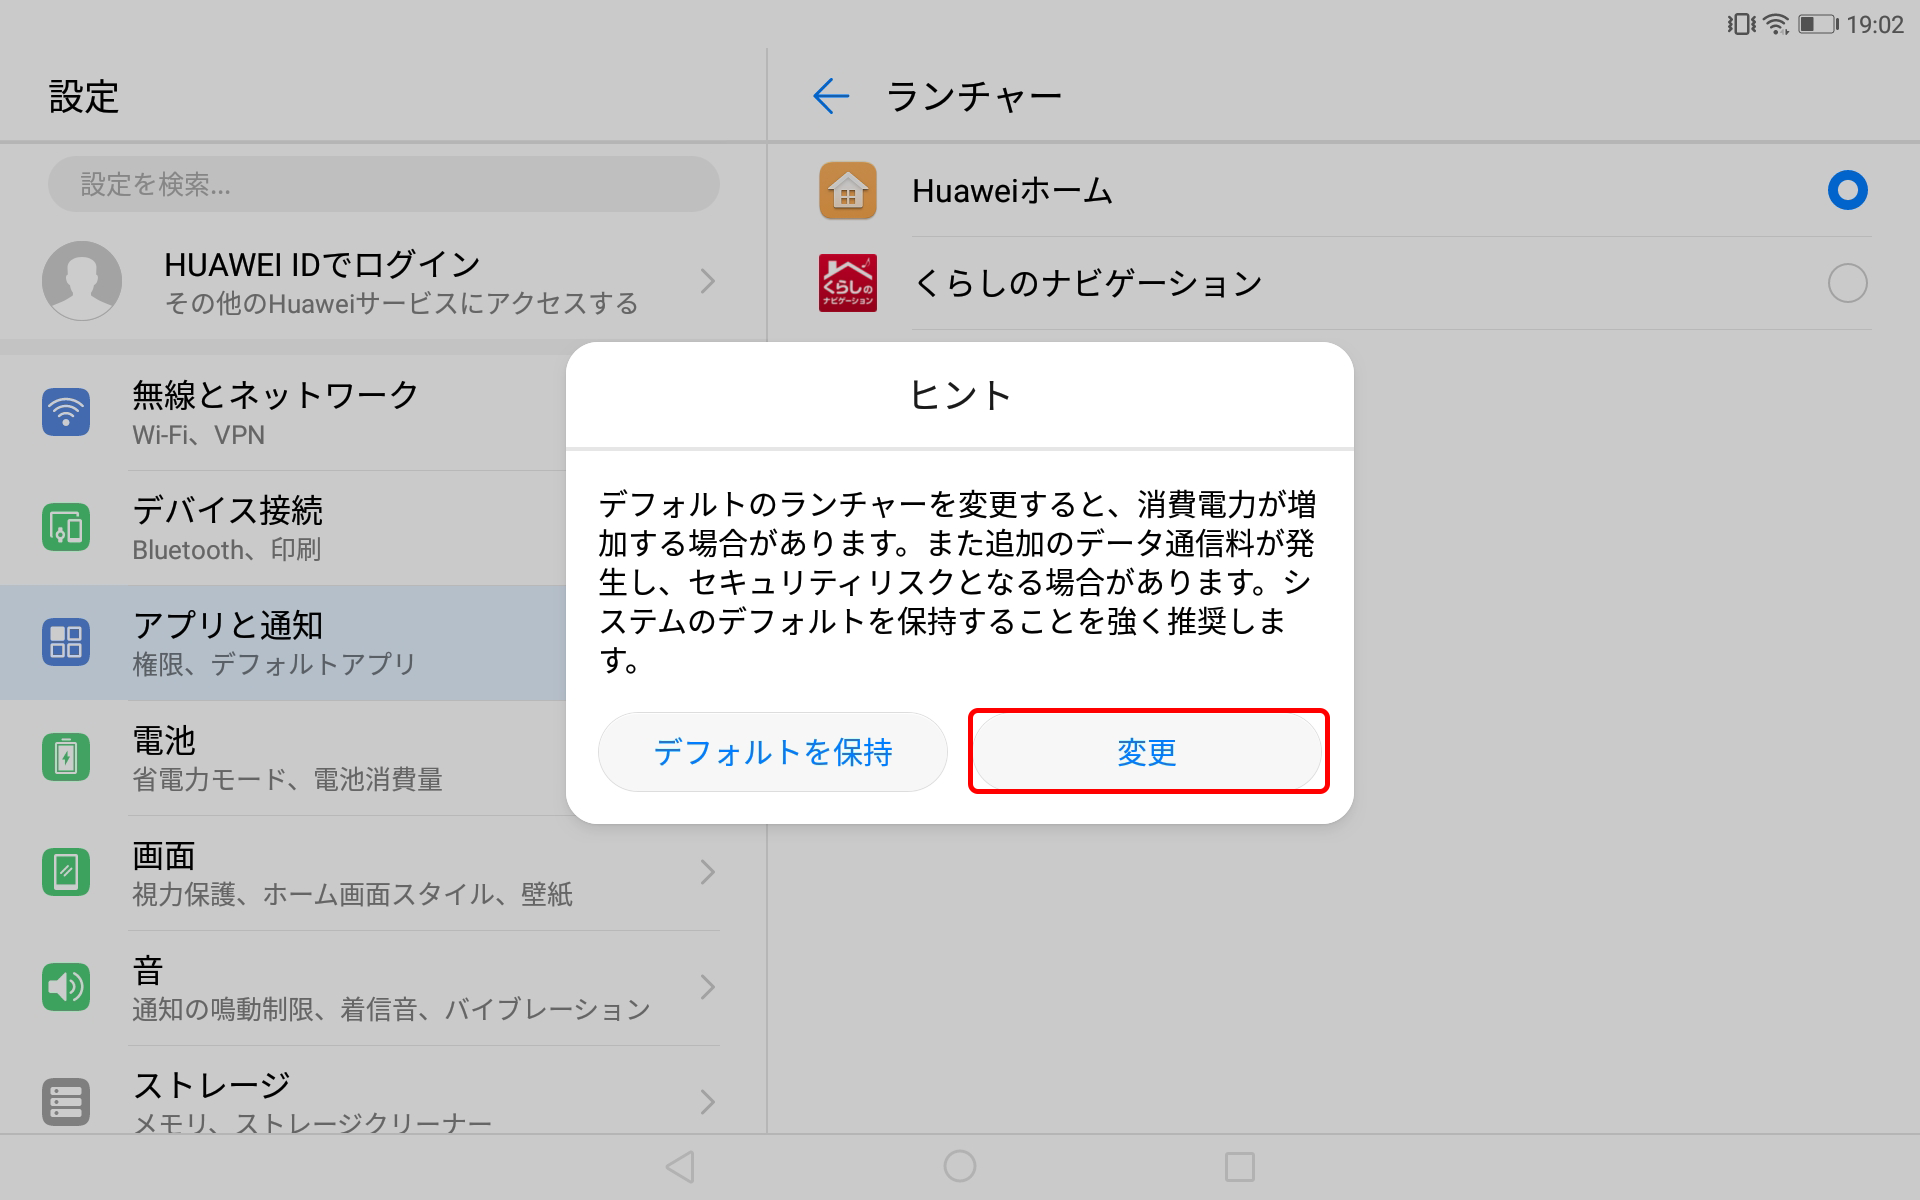
Task: Tap the vibrate mode status icon
Action: pyautogui.click(x=1742, y=24)
